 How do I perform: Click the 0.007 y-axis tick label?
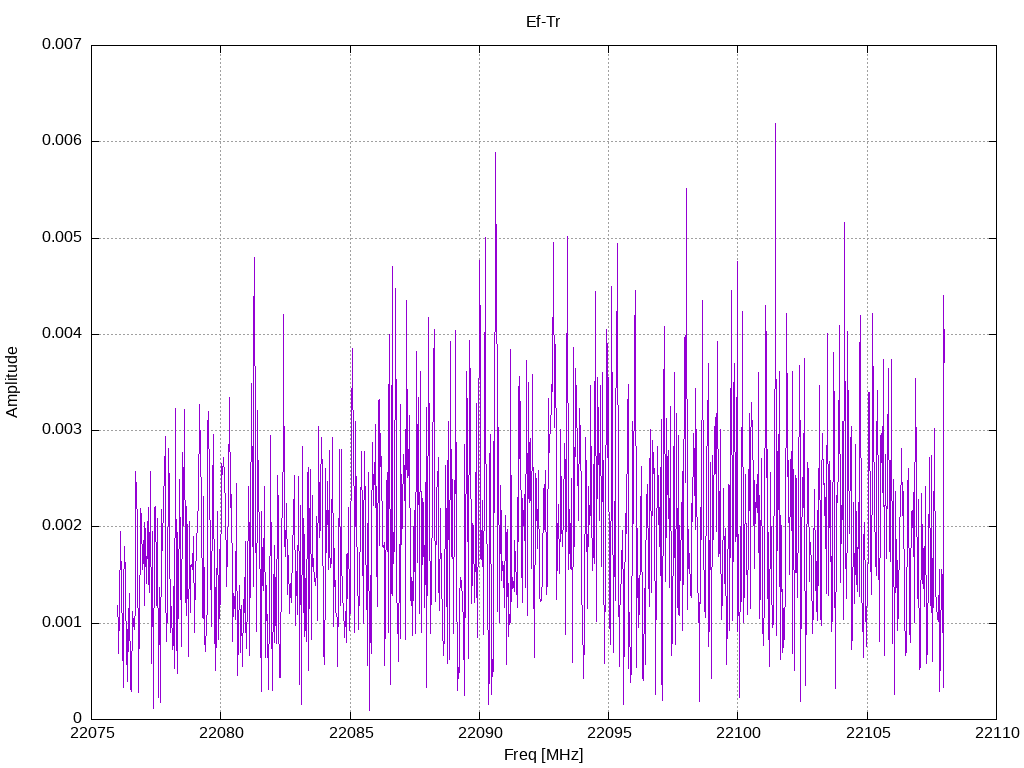tap(62, 44)
